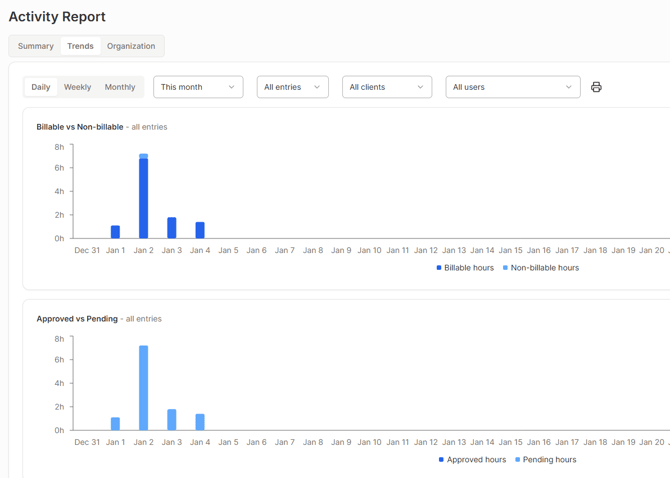Open the Organization tab
Image resolution: width=670 pixels, height=478 pixels.
(x=131, y=46)
